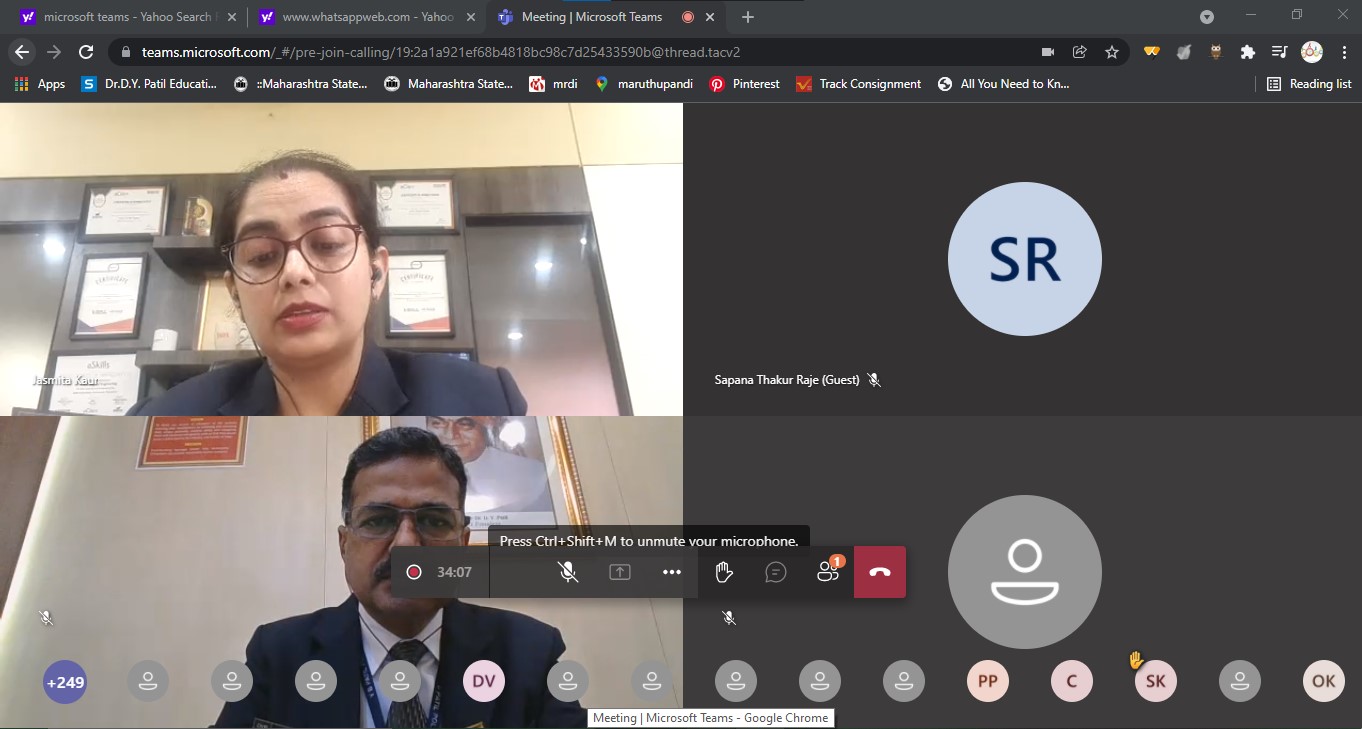
Task: Open the Apps bookmark shortcut
Action: click(x=41, y=84)
